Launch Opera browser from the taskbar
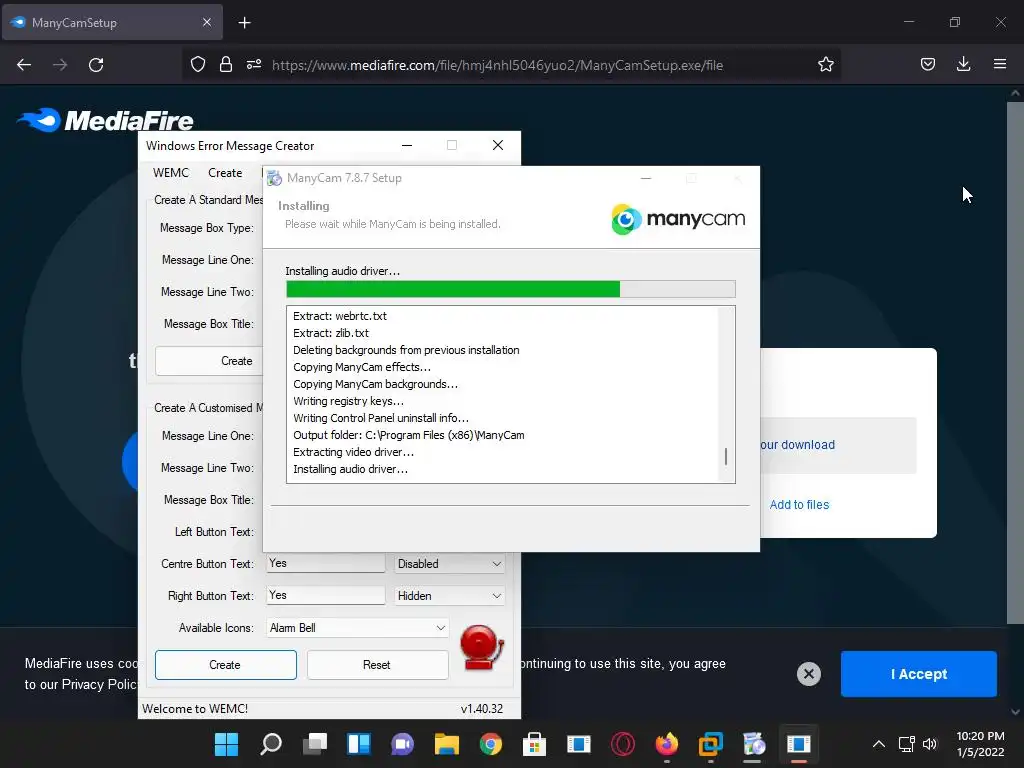Image resolution: width=1024 pixels, height=768 pixels. (x=622, y=744)
